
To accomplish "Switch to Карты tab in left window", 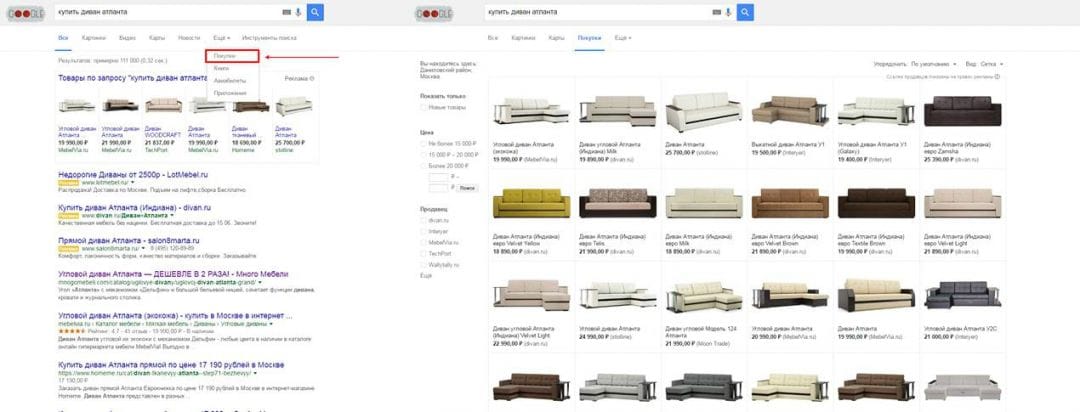I will (157, 38).
